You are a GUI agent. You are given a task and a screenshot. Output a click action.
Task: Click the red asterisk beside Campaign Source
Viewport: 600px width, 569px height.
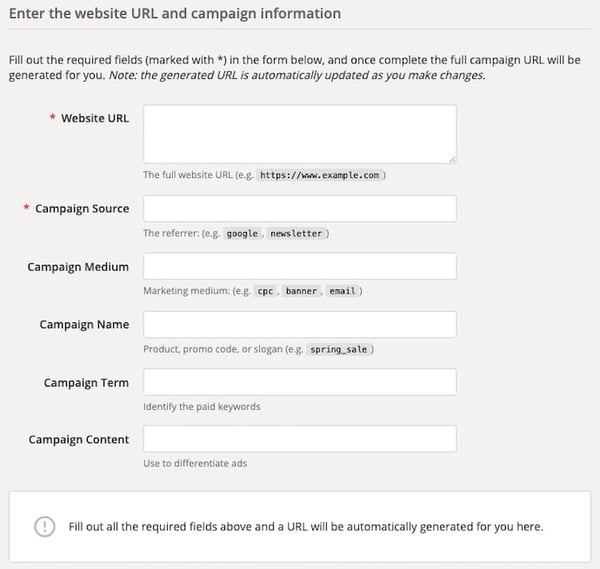pyautogui.click(x=25, y=208)
